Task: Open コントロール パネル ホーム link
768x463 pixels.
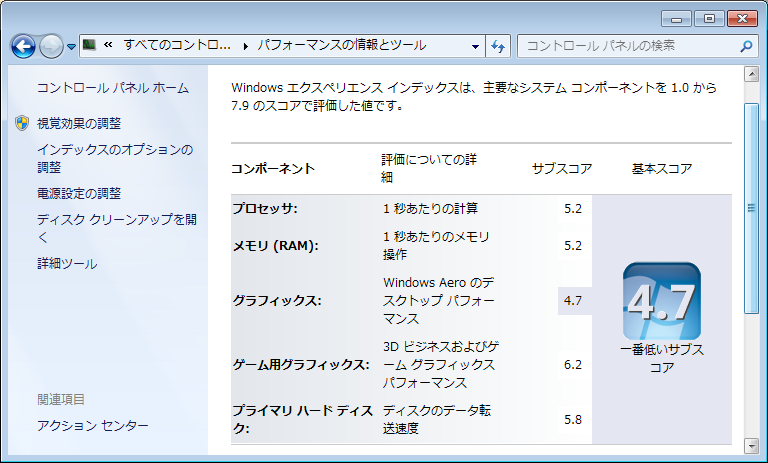Action: [x=113, y=88]
